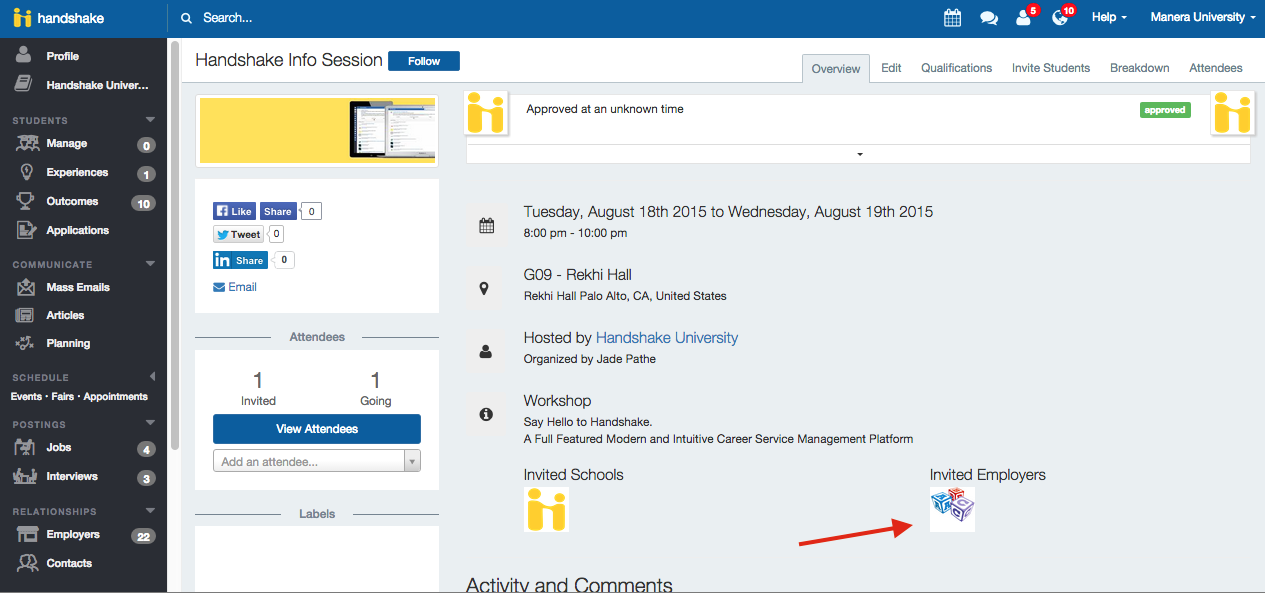Open the Add an attendee dropdown arrow
The width and height of the screenshot is (1265, 593).
[x=412, y=461]
